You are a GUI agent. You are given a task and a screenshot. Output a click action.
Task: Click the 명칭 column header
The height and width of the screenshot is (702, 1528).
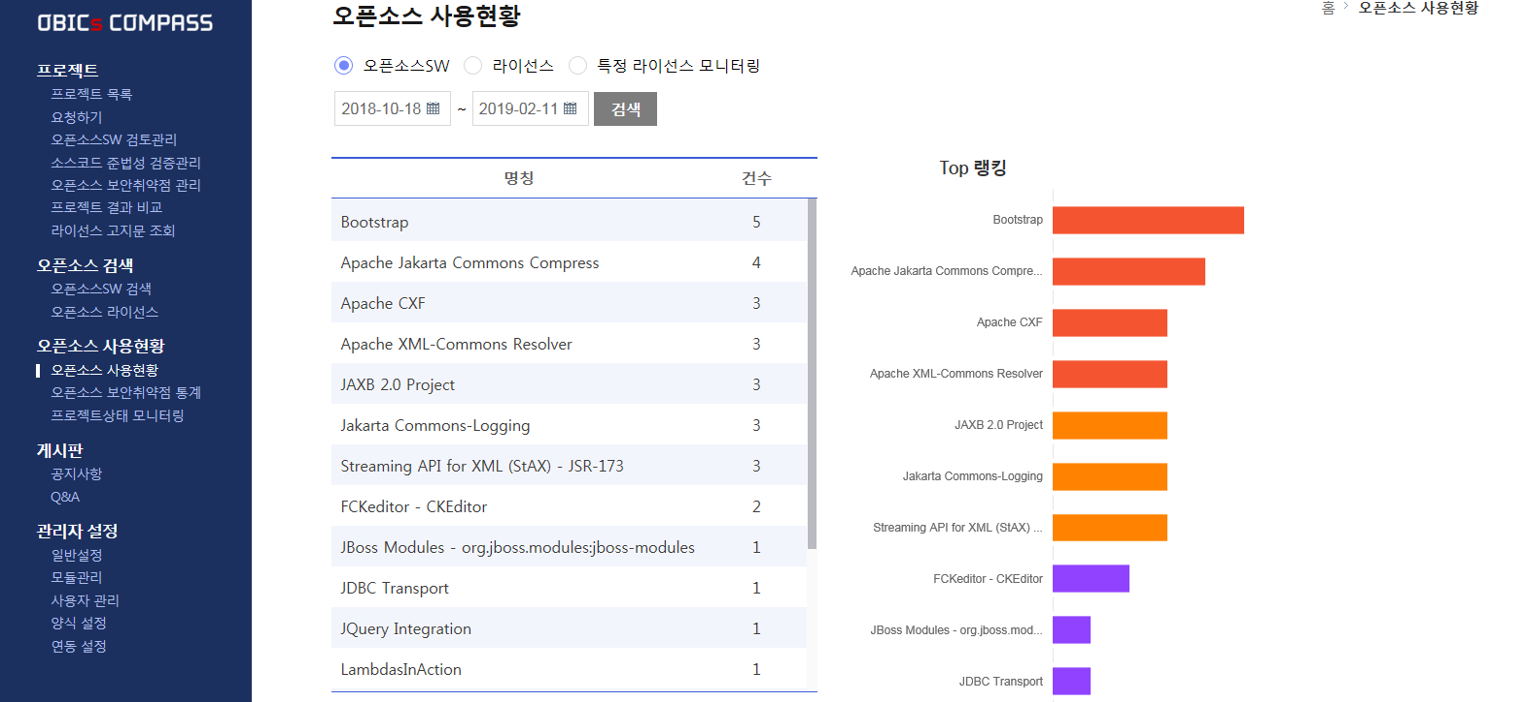click(x=519, y=178)
